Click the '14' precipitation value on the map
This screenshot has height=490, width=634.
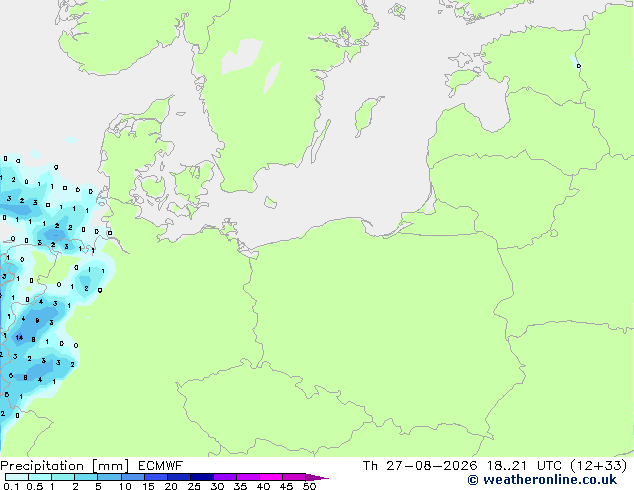[x=19, y=337]
